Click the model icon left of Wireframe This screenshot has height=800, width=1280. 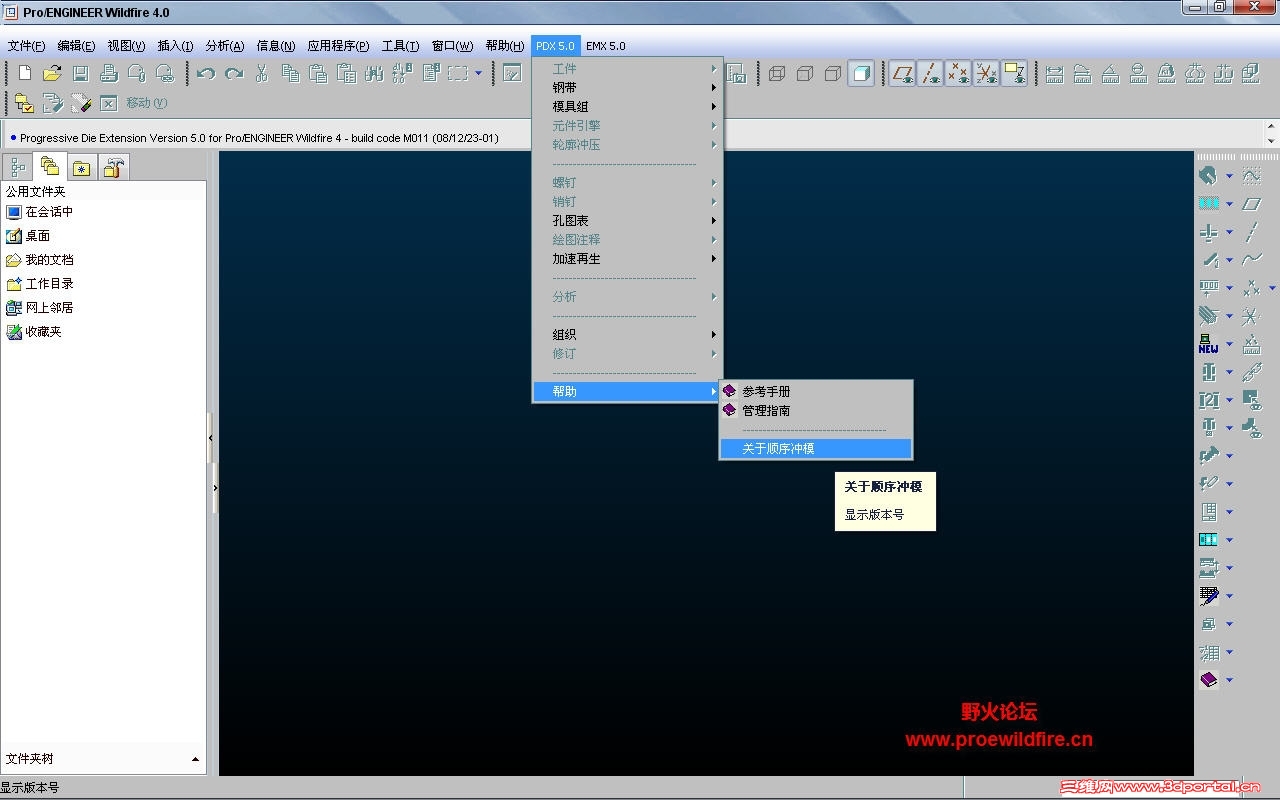coord(737,73)
